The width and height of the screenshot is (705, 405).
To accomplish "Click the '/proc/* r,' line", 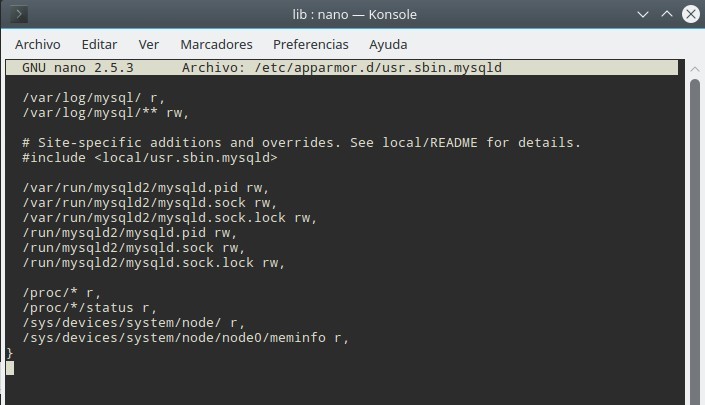I will (x=62, y=293).
